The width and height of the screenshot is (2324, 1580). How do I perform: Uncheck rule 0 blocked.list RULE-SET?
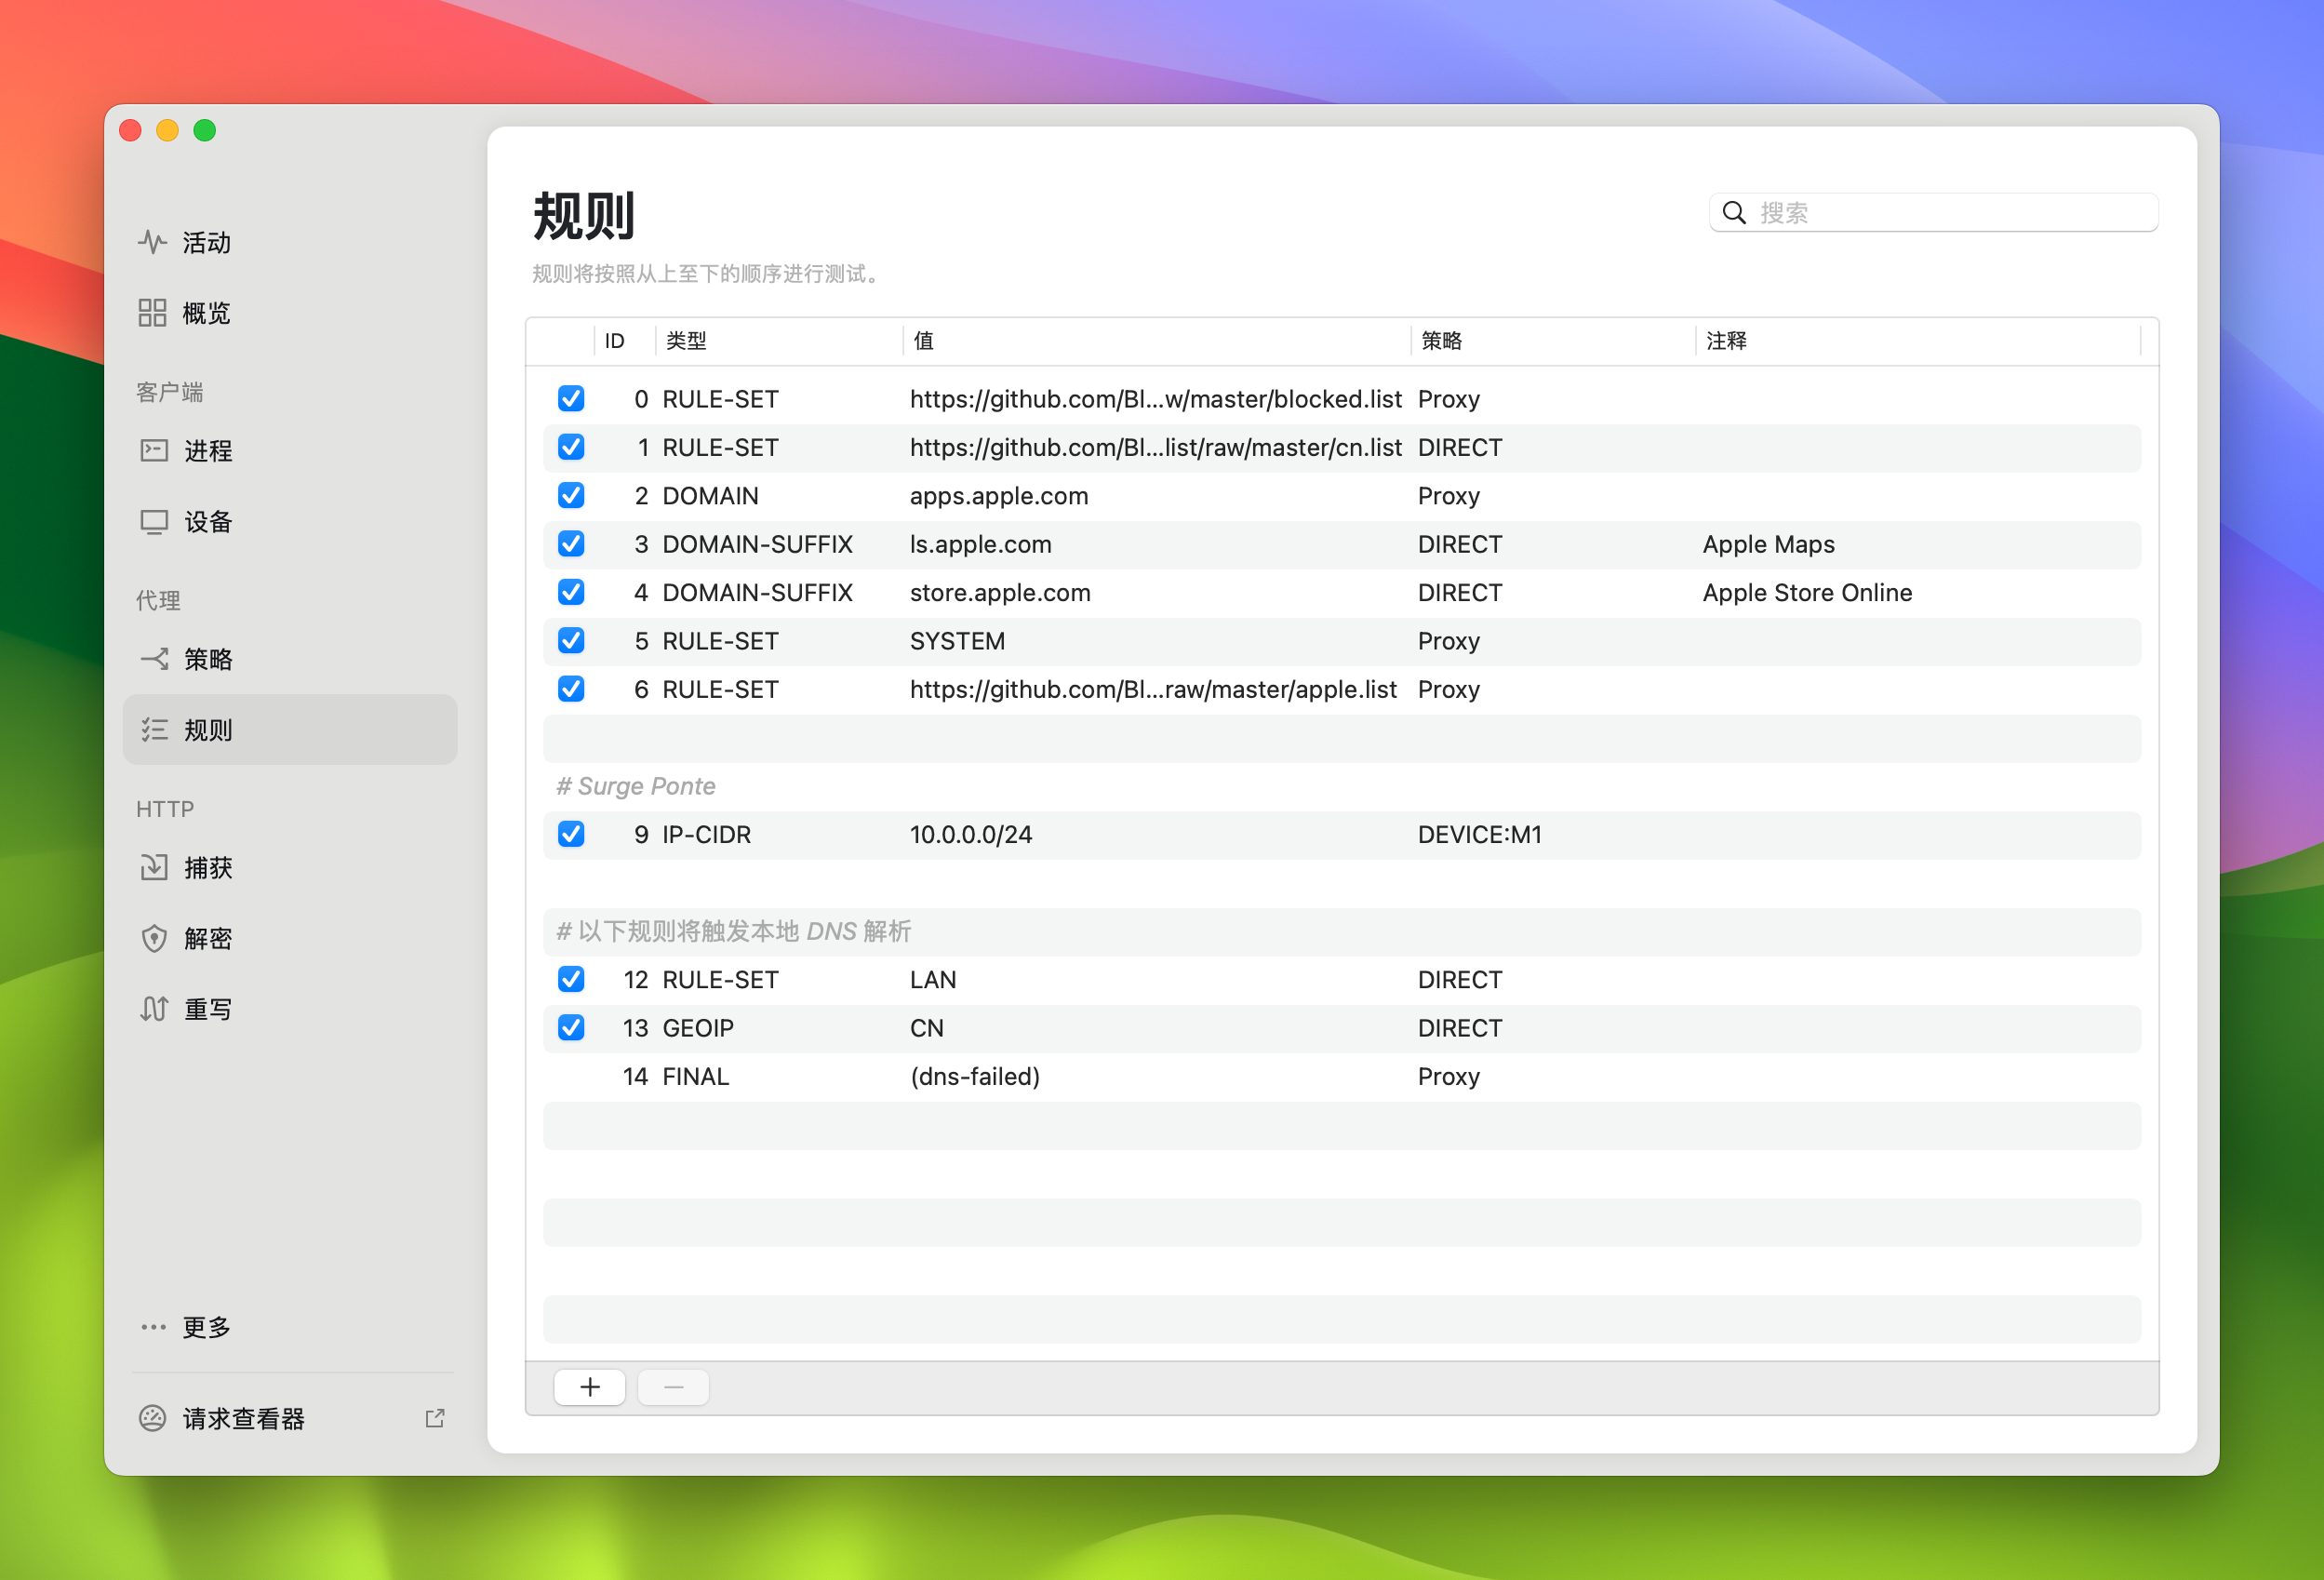pos(571,399)
